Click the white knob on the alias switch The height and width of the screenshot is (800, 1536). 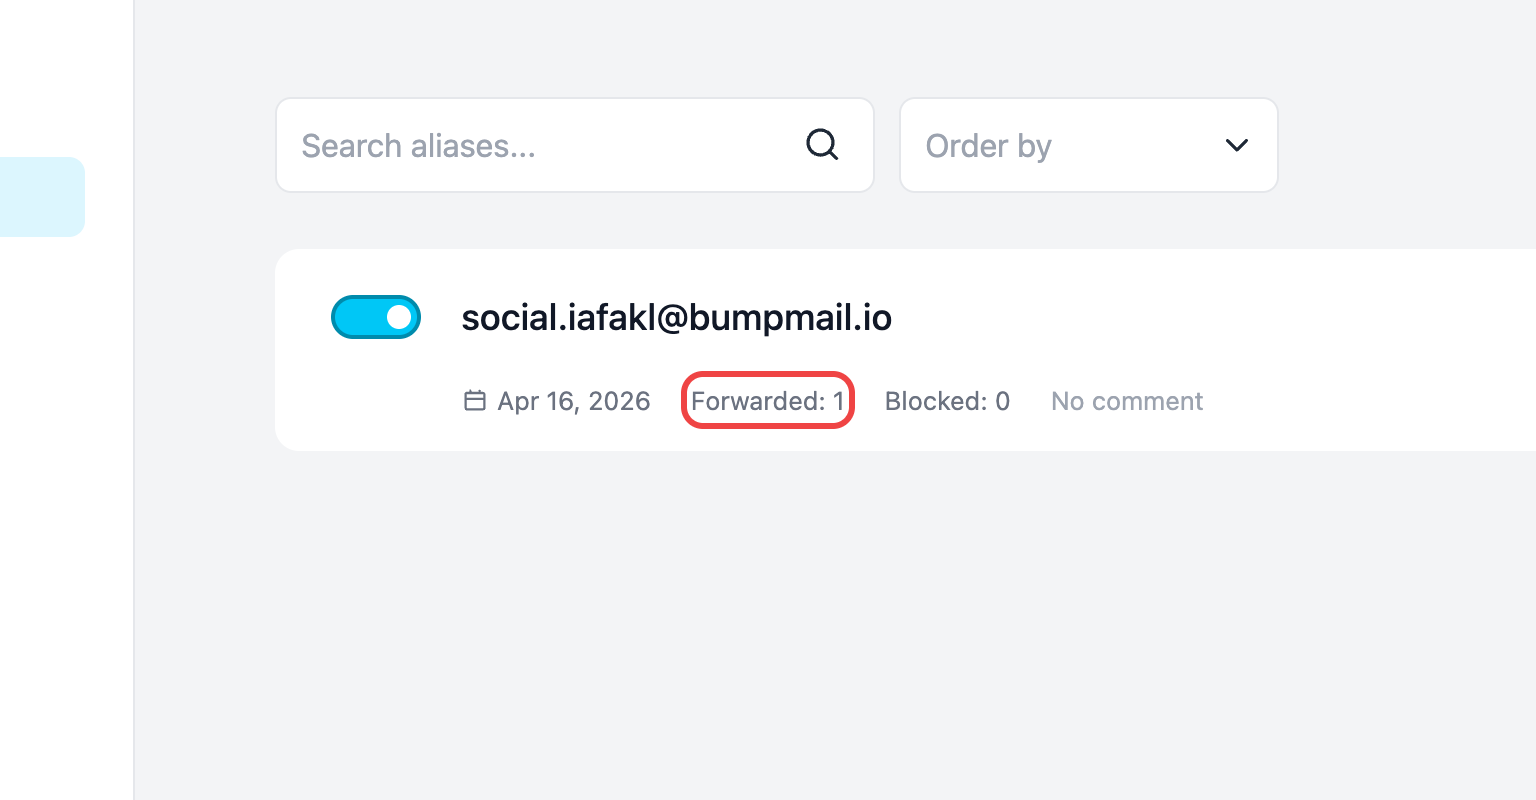coord(399,317)
